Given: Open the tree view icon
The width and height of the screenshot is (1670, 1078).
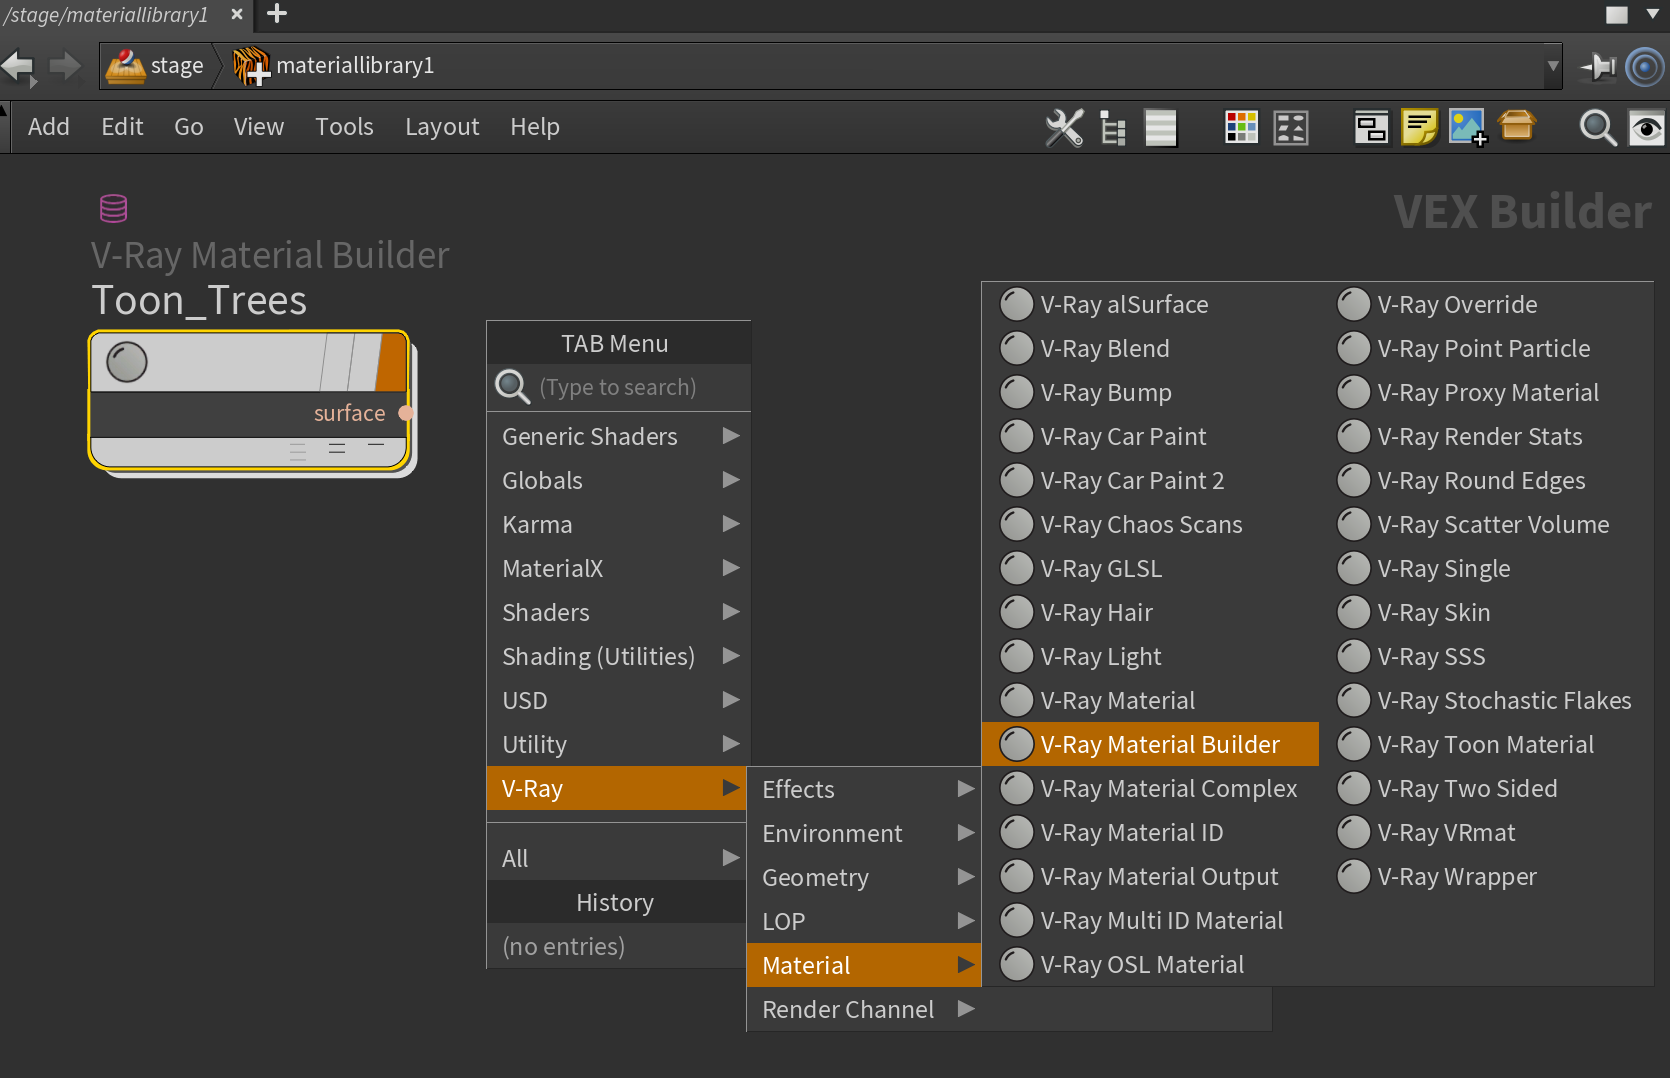Looking at the screenshot, I should 1113,128.
